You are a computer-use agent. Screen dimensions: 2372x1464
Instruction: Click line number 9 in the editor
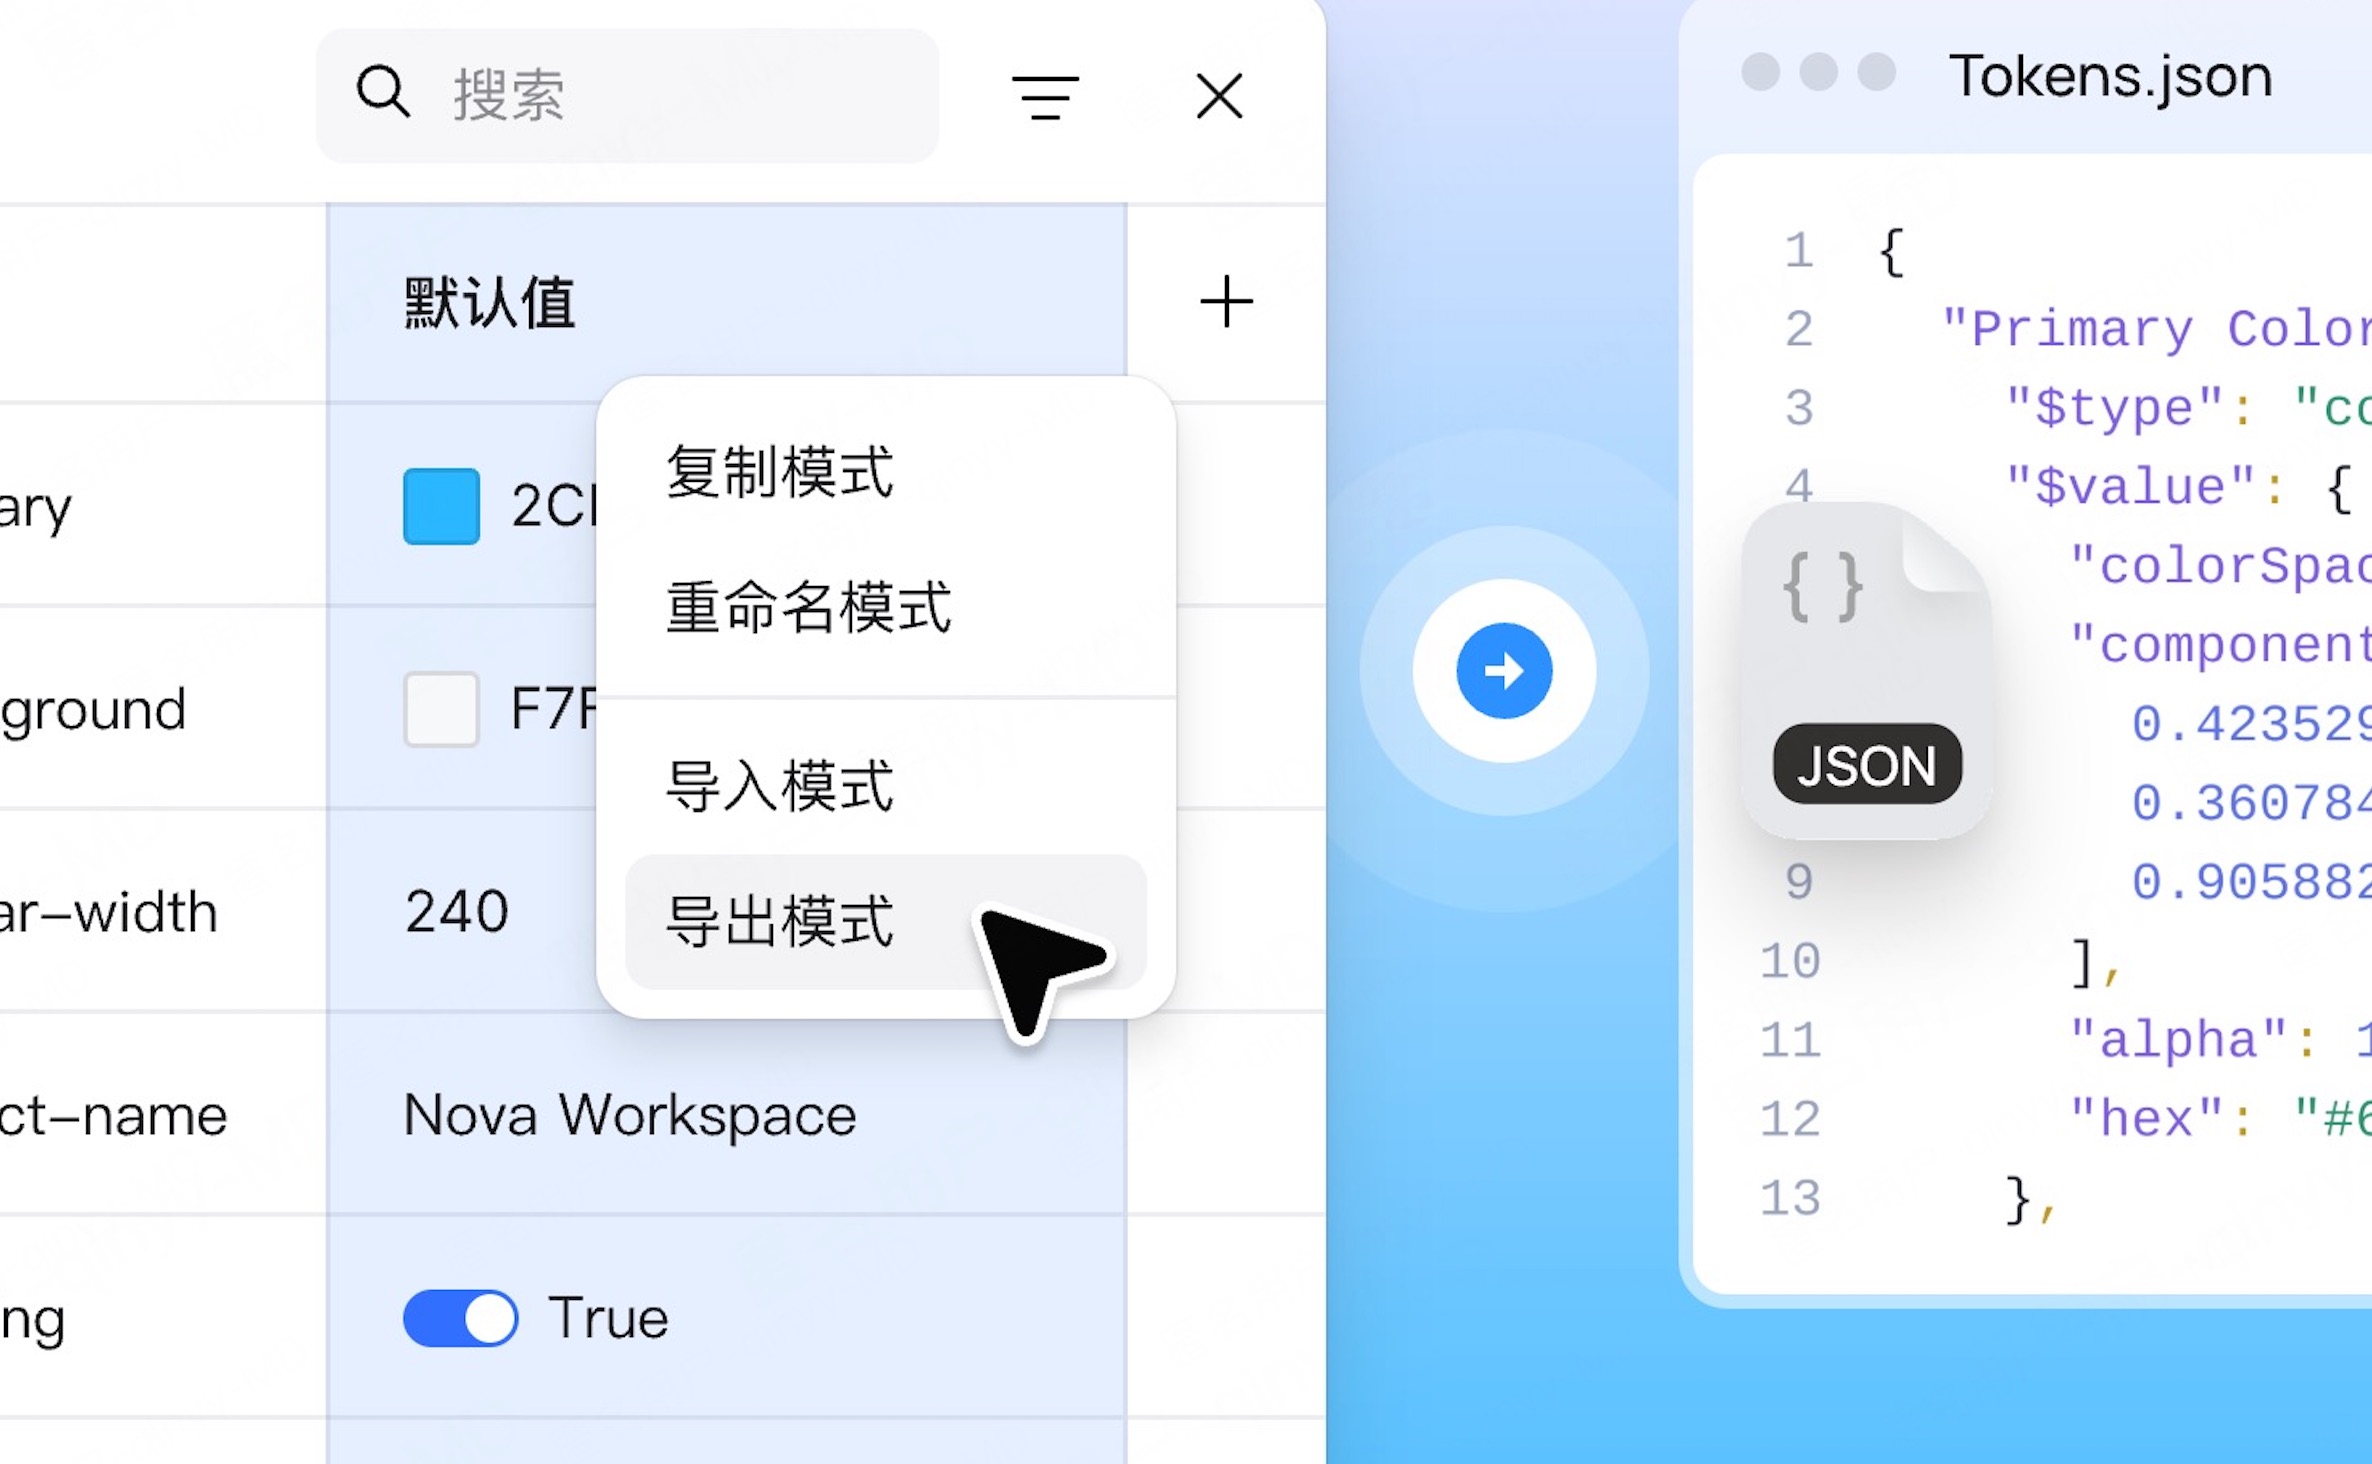click(1799, 882)
